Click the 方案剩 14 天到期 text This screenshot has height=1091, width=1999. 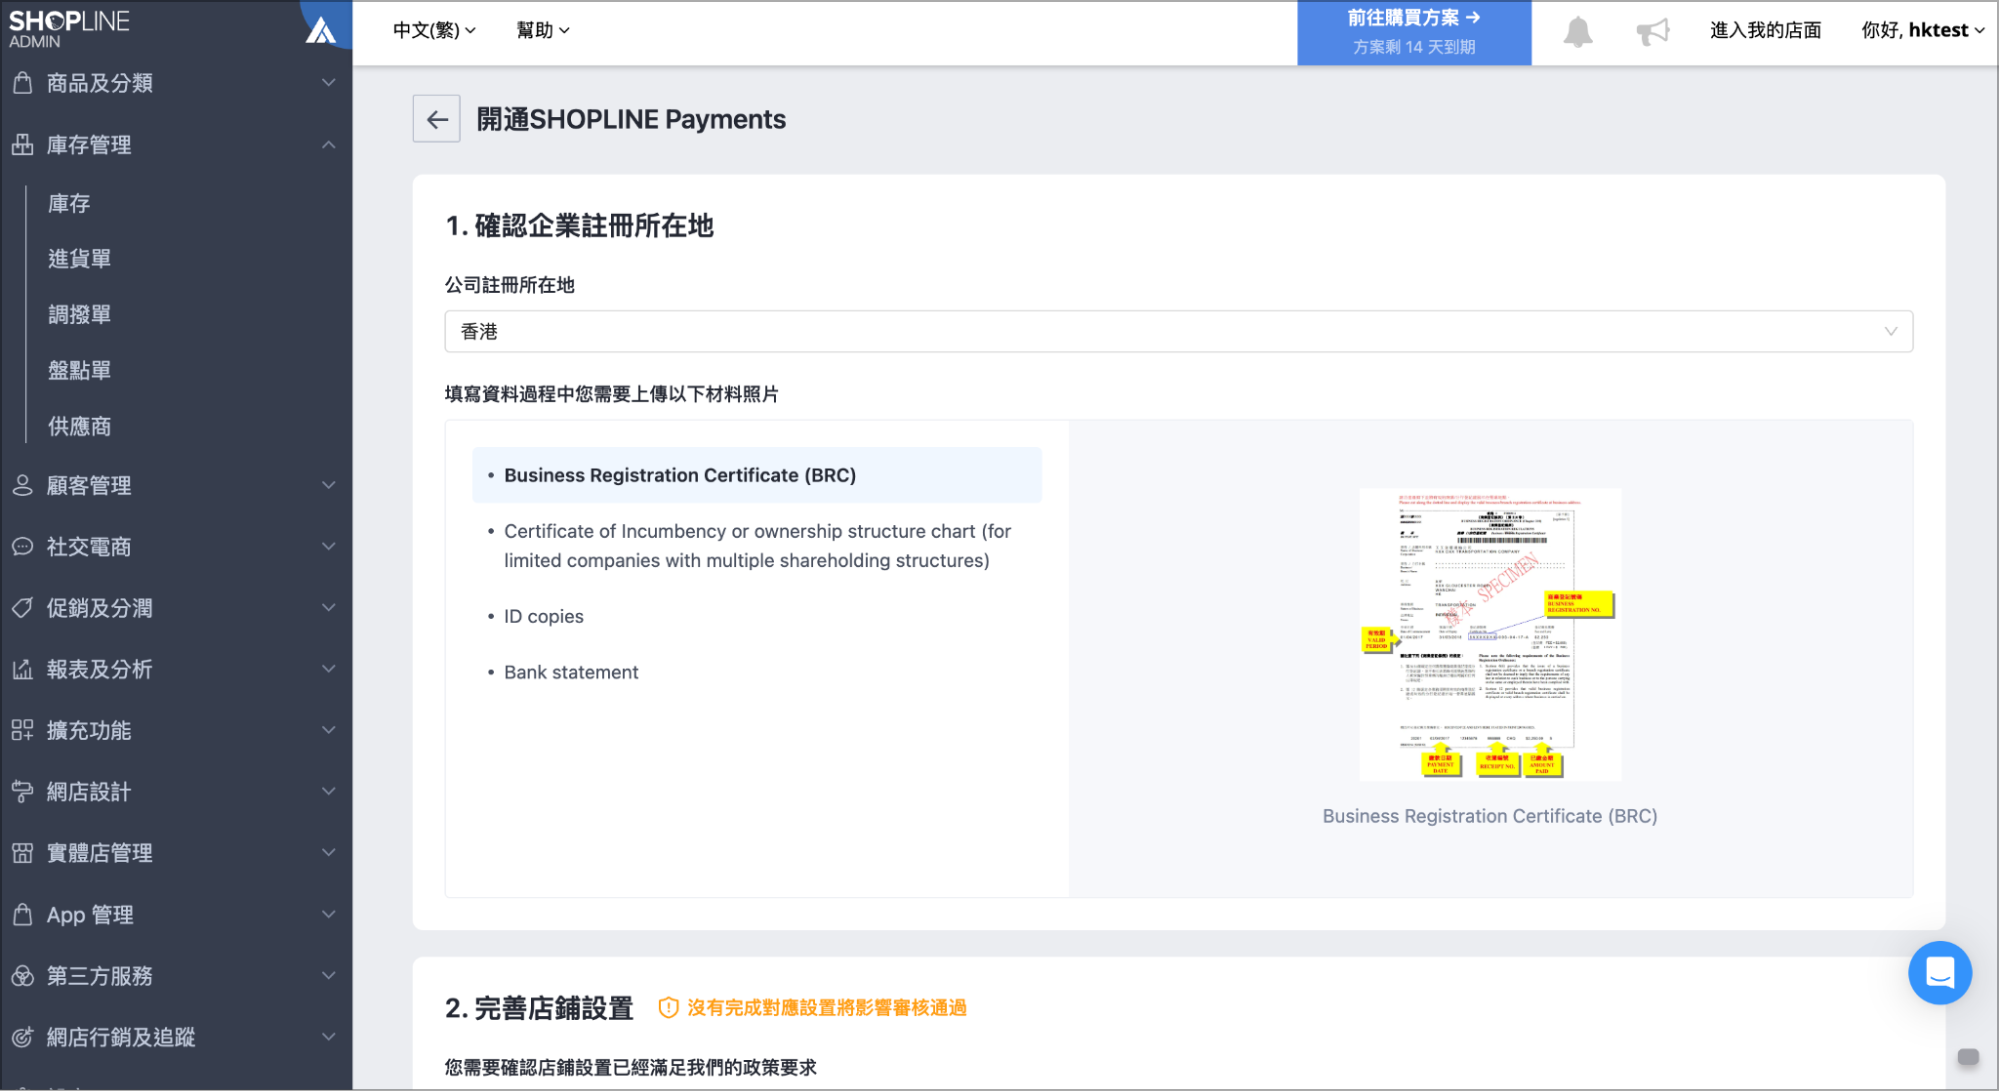tap(1413, 47)
